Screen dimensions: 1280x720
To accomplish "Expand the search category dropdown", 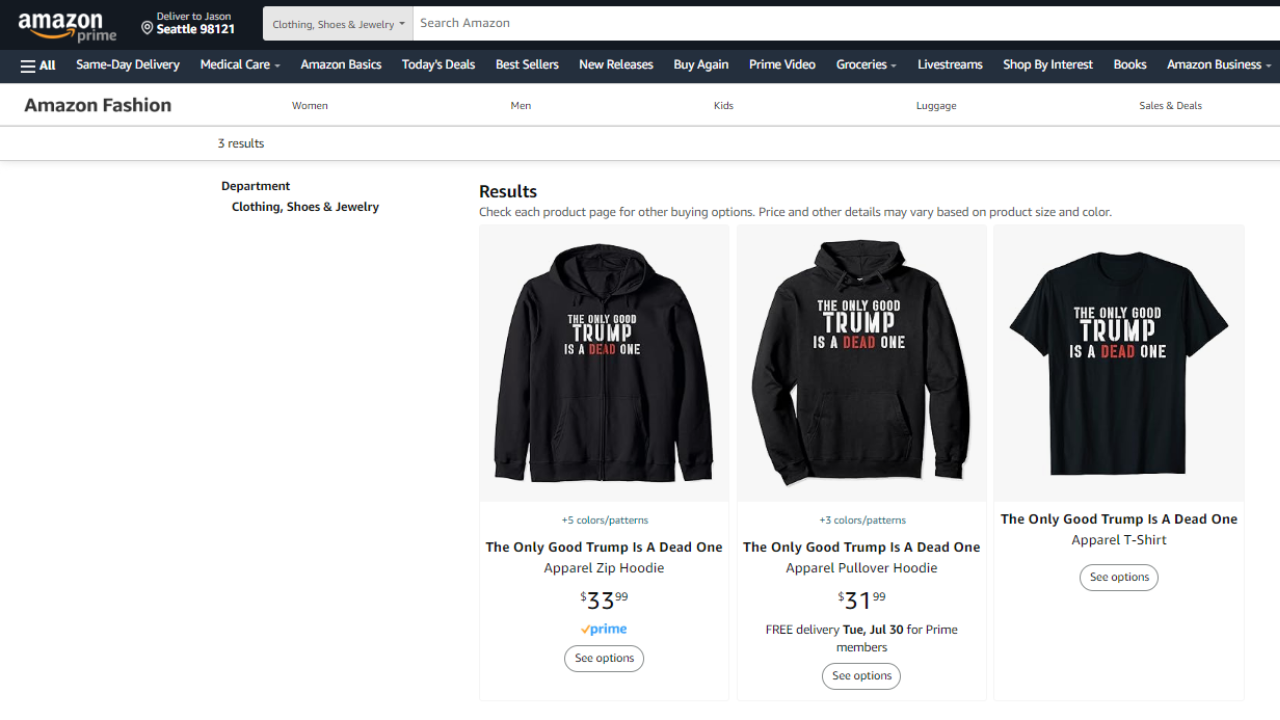I will pos(338,24).
